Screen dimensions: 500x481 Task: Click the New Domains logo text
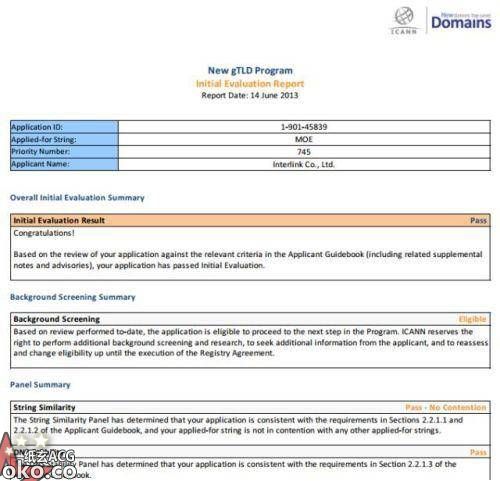click(461, 21)
